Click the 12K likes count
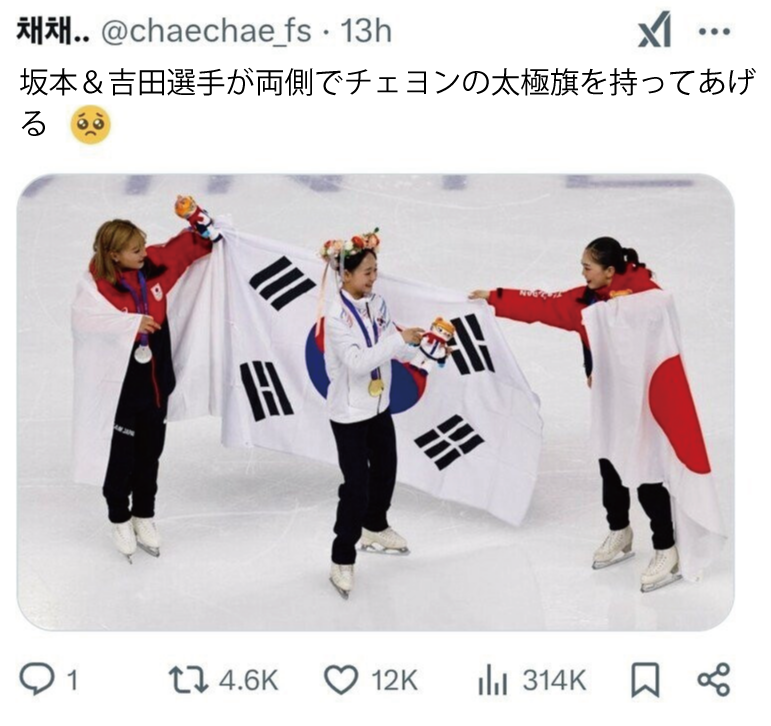 point(394,681)
